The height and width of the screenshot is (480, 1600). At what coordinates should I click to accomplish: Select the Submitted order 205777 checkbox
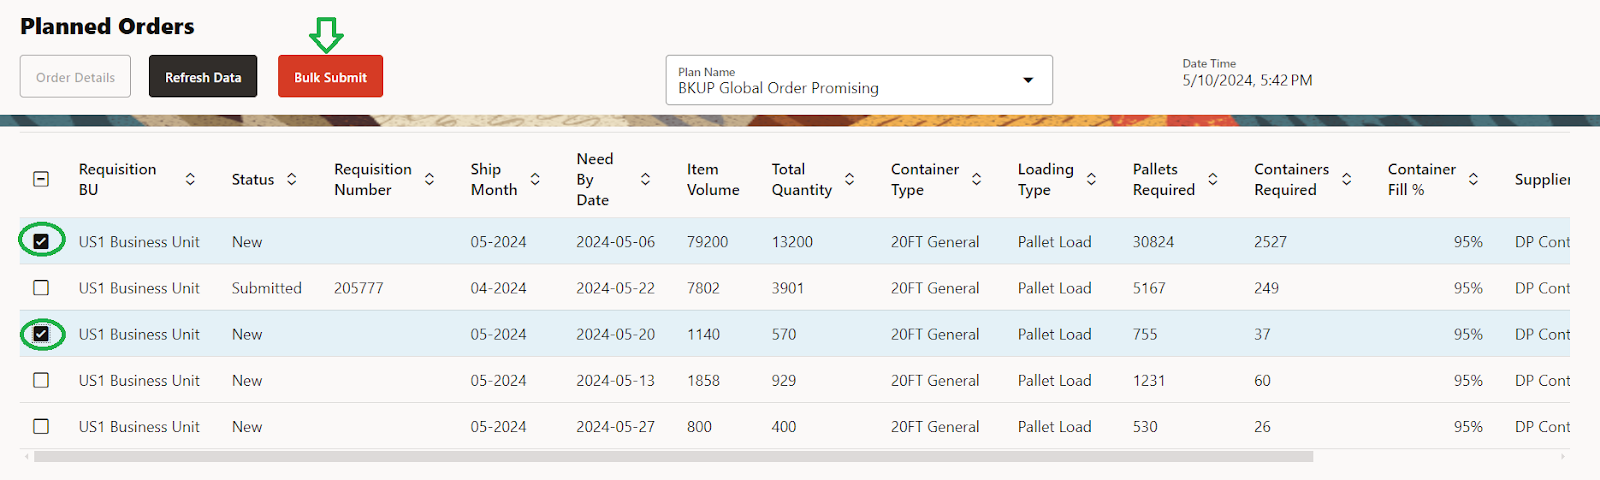tap(41, 288)
